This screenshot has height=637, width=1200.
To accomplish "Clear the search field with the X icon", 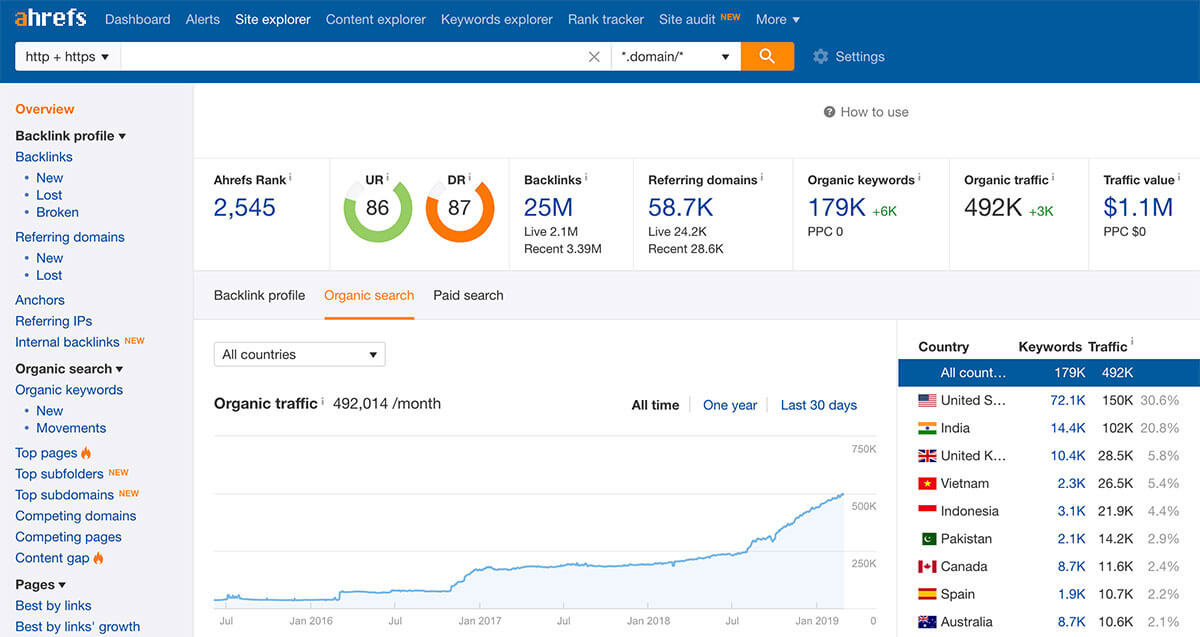I will (594, 56).
